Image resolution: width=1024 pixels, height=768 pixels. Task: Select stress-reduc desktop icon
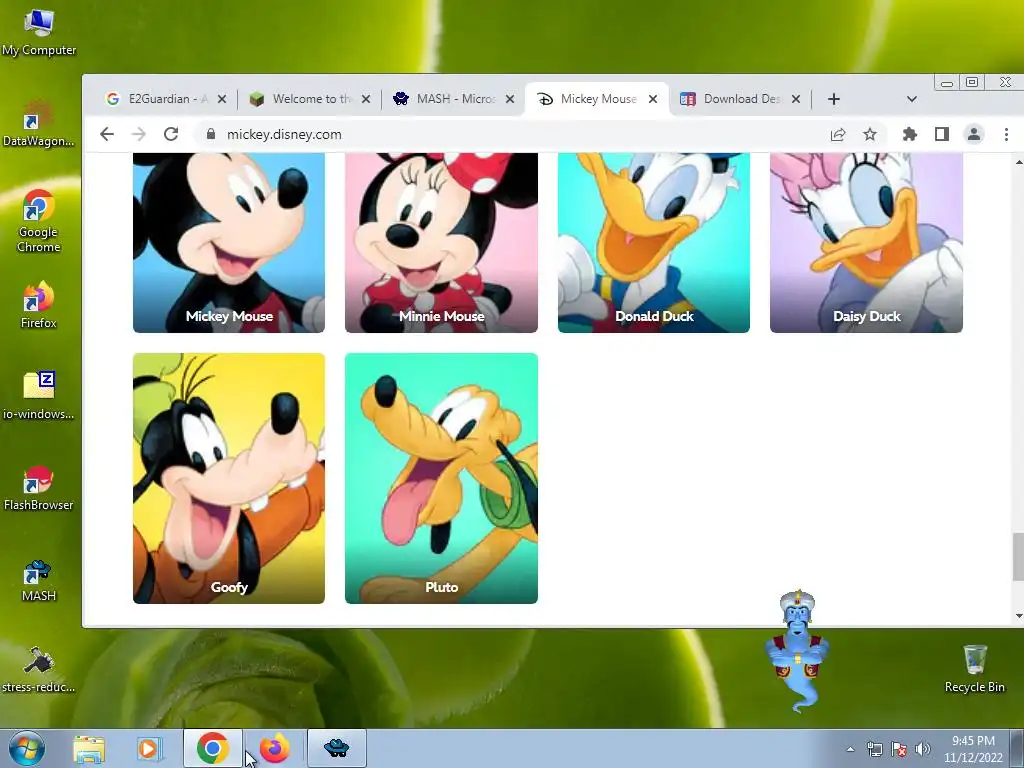pos(39,669)
